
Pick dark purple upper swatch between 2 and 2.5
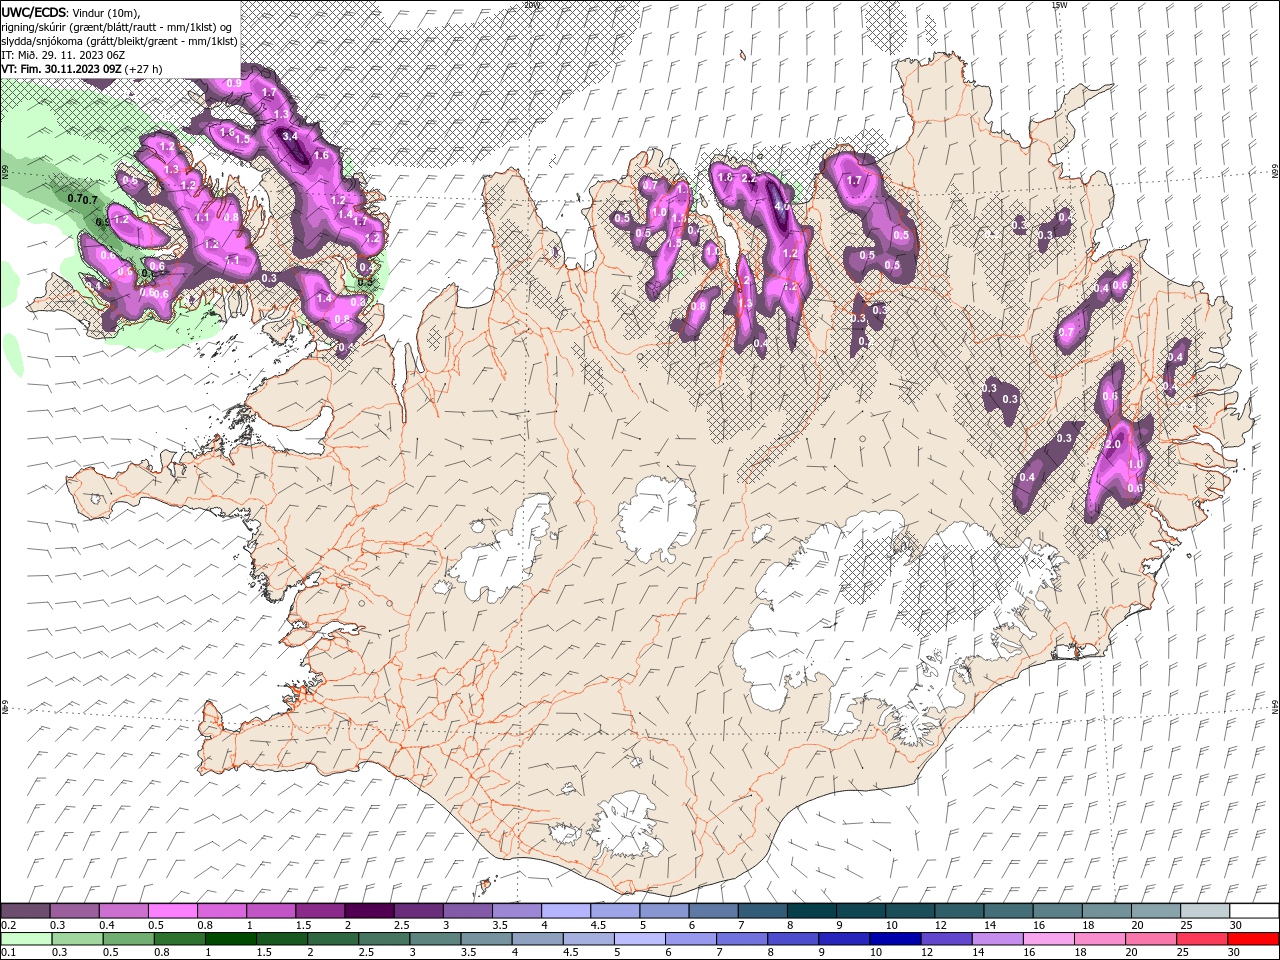369,911
